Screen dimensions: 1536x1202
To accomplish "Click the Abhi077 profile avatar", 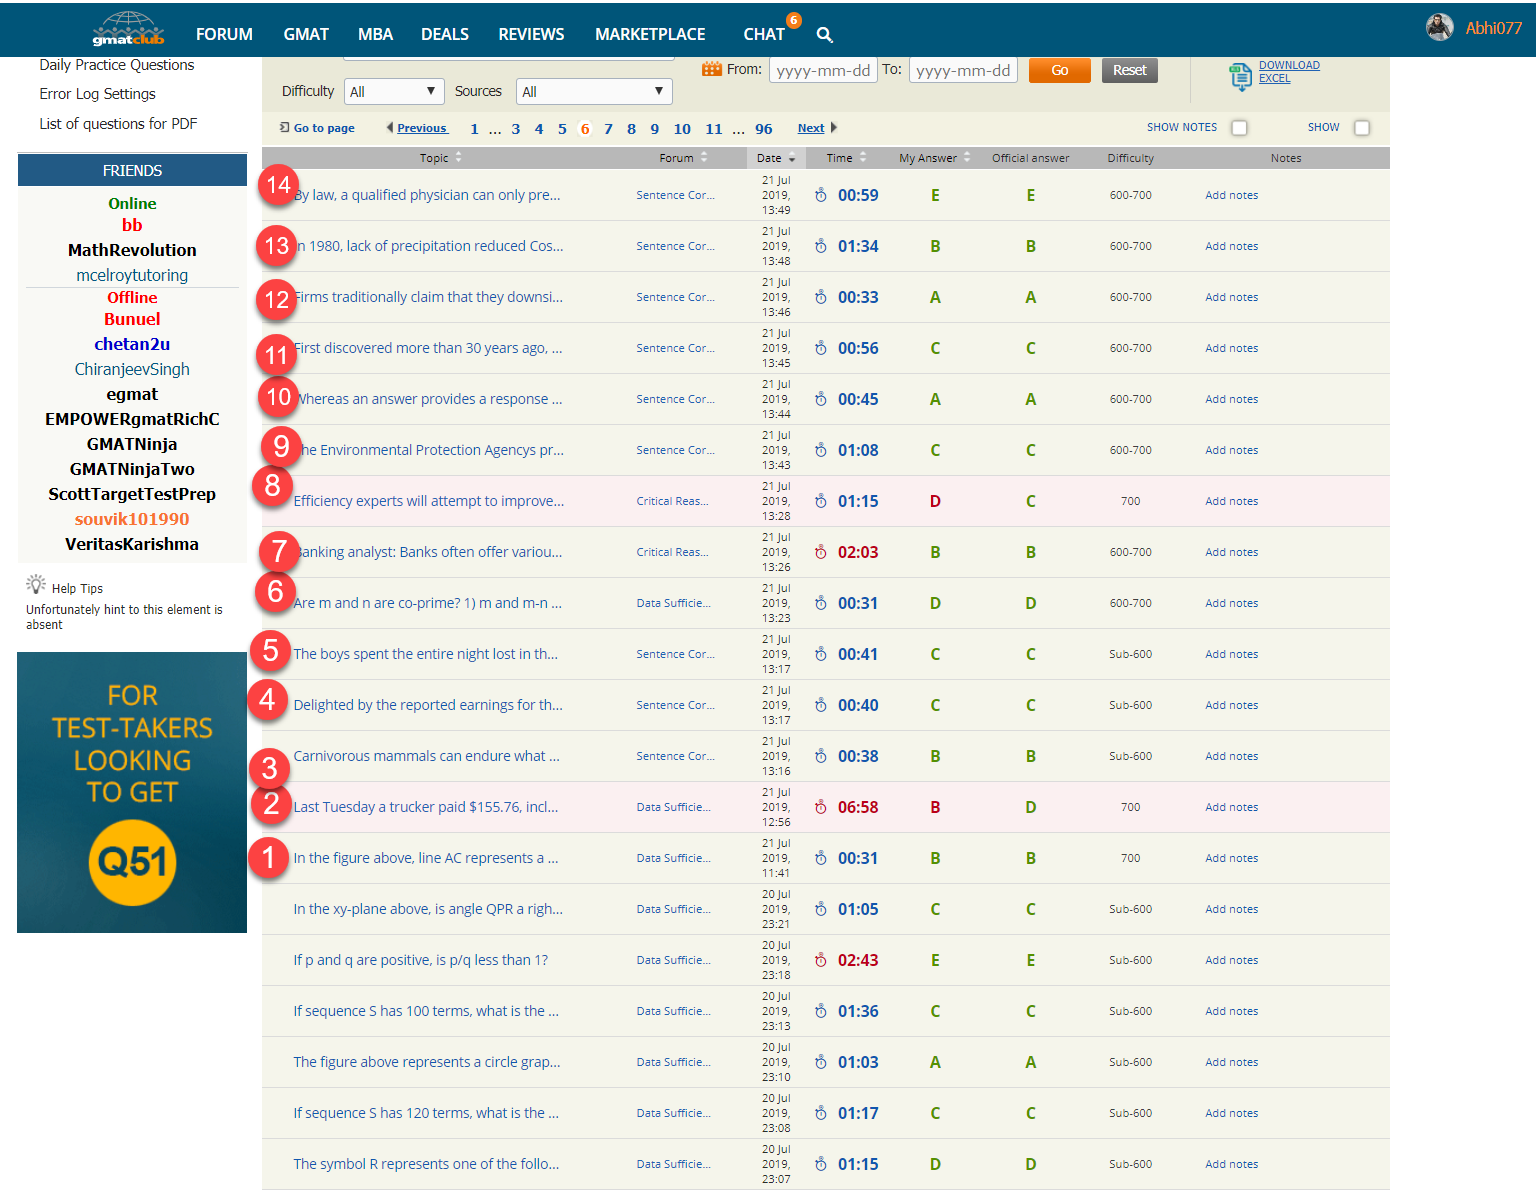I will point(1440,27).
